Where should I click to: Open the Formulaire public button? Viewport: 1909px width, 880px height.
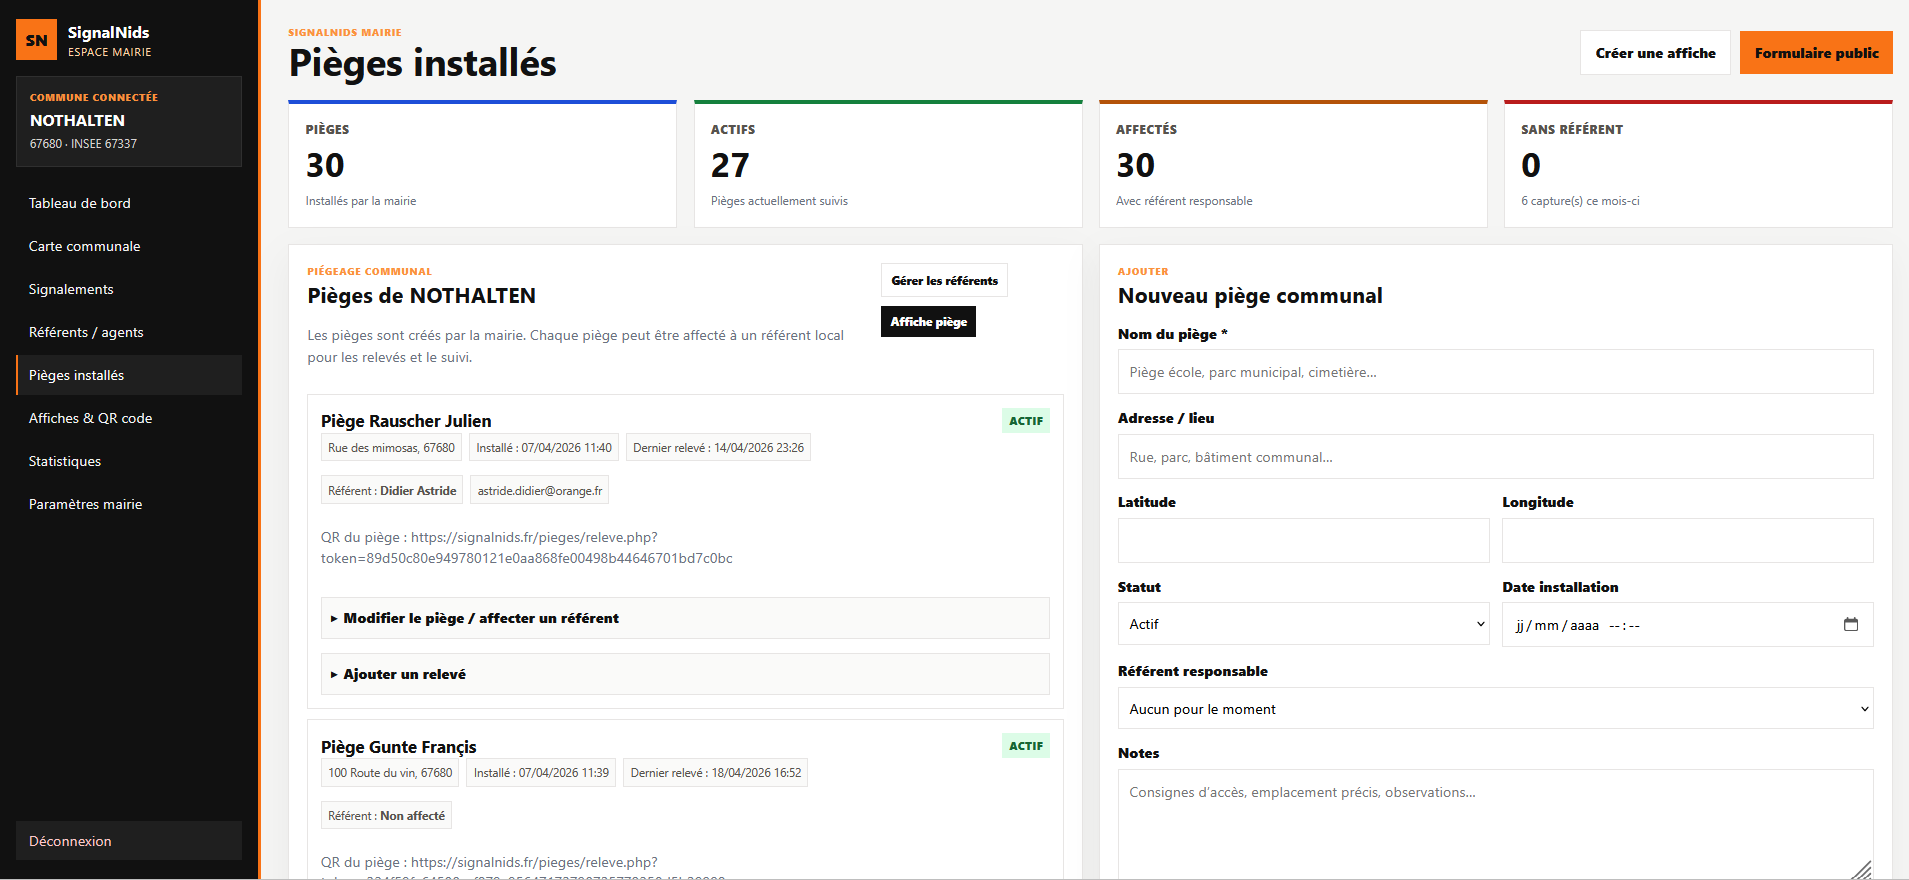[1816, 53]
